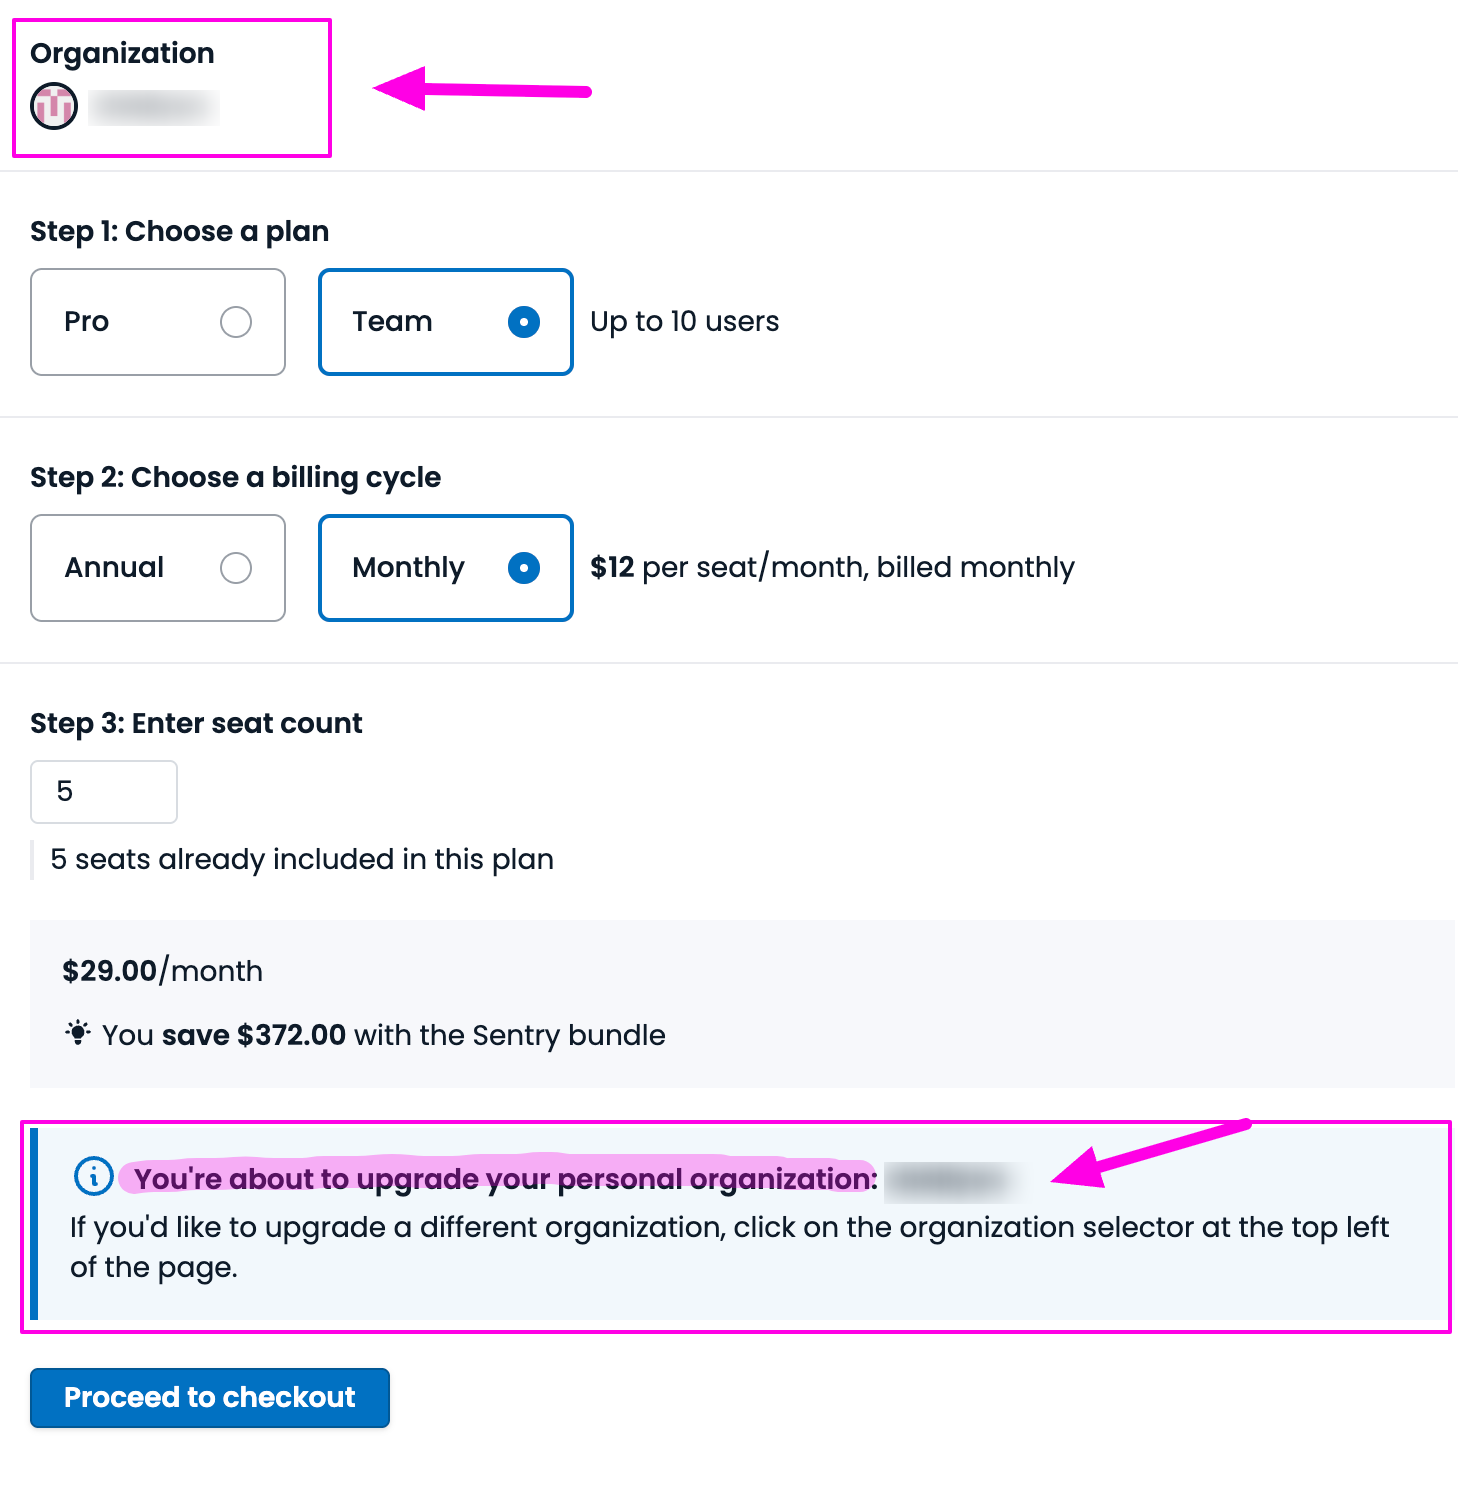Click the blurred organization name selector
The image size is (1458, 1494).
[x=155, y=107]
